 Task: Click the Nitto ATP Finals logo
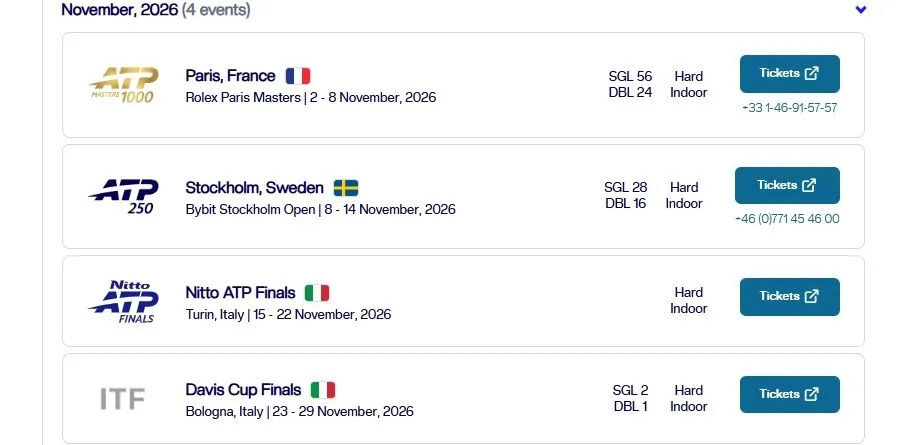point(123,302)
